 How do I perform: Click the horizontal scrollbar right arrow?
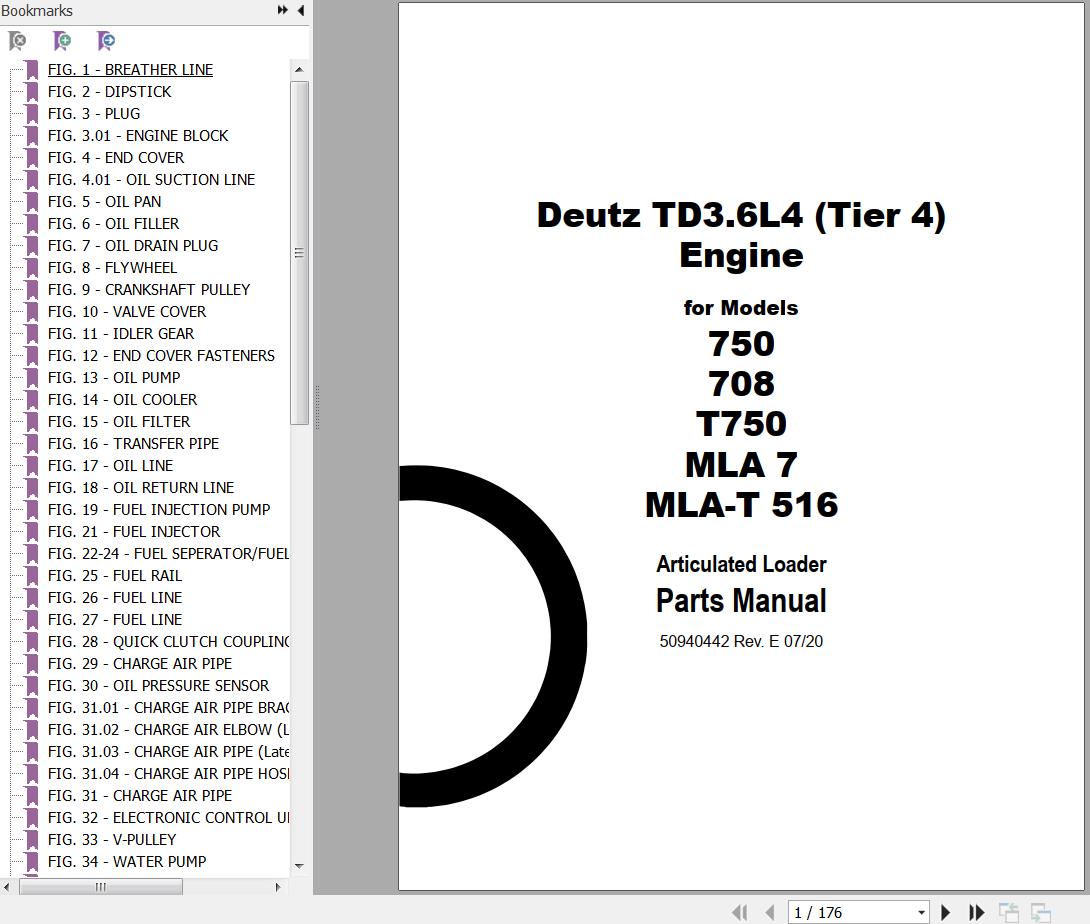coord(278,887)
